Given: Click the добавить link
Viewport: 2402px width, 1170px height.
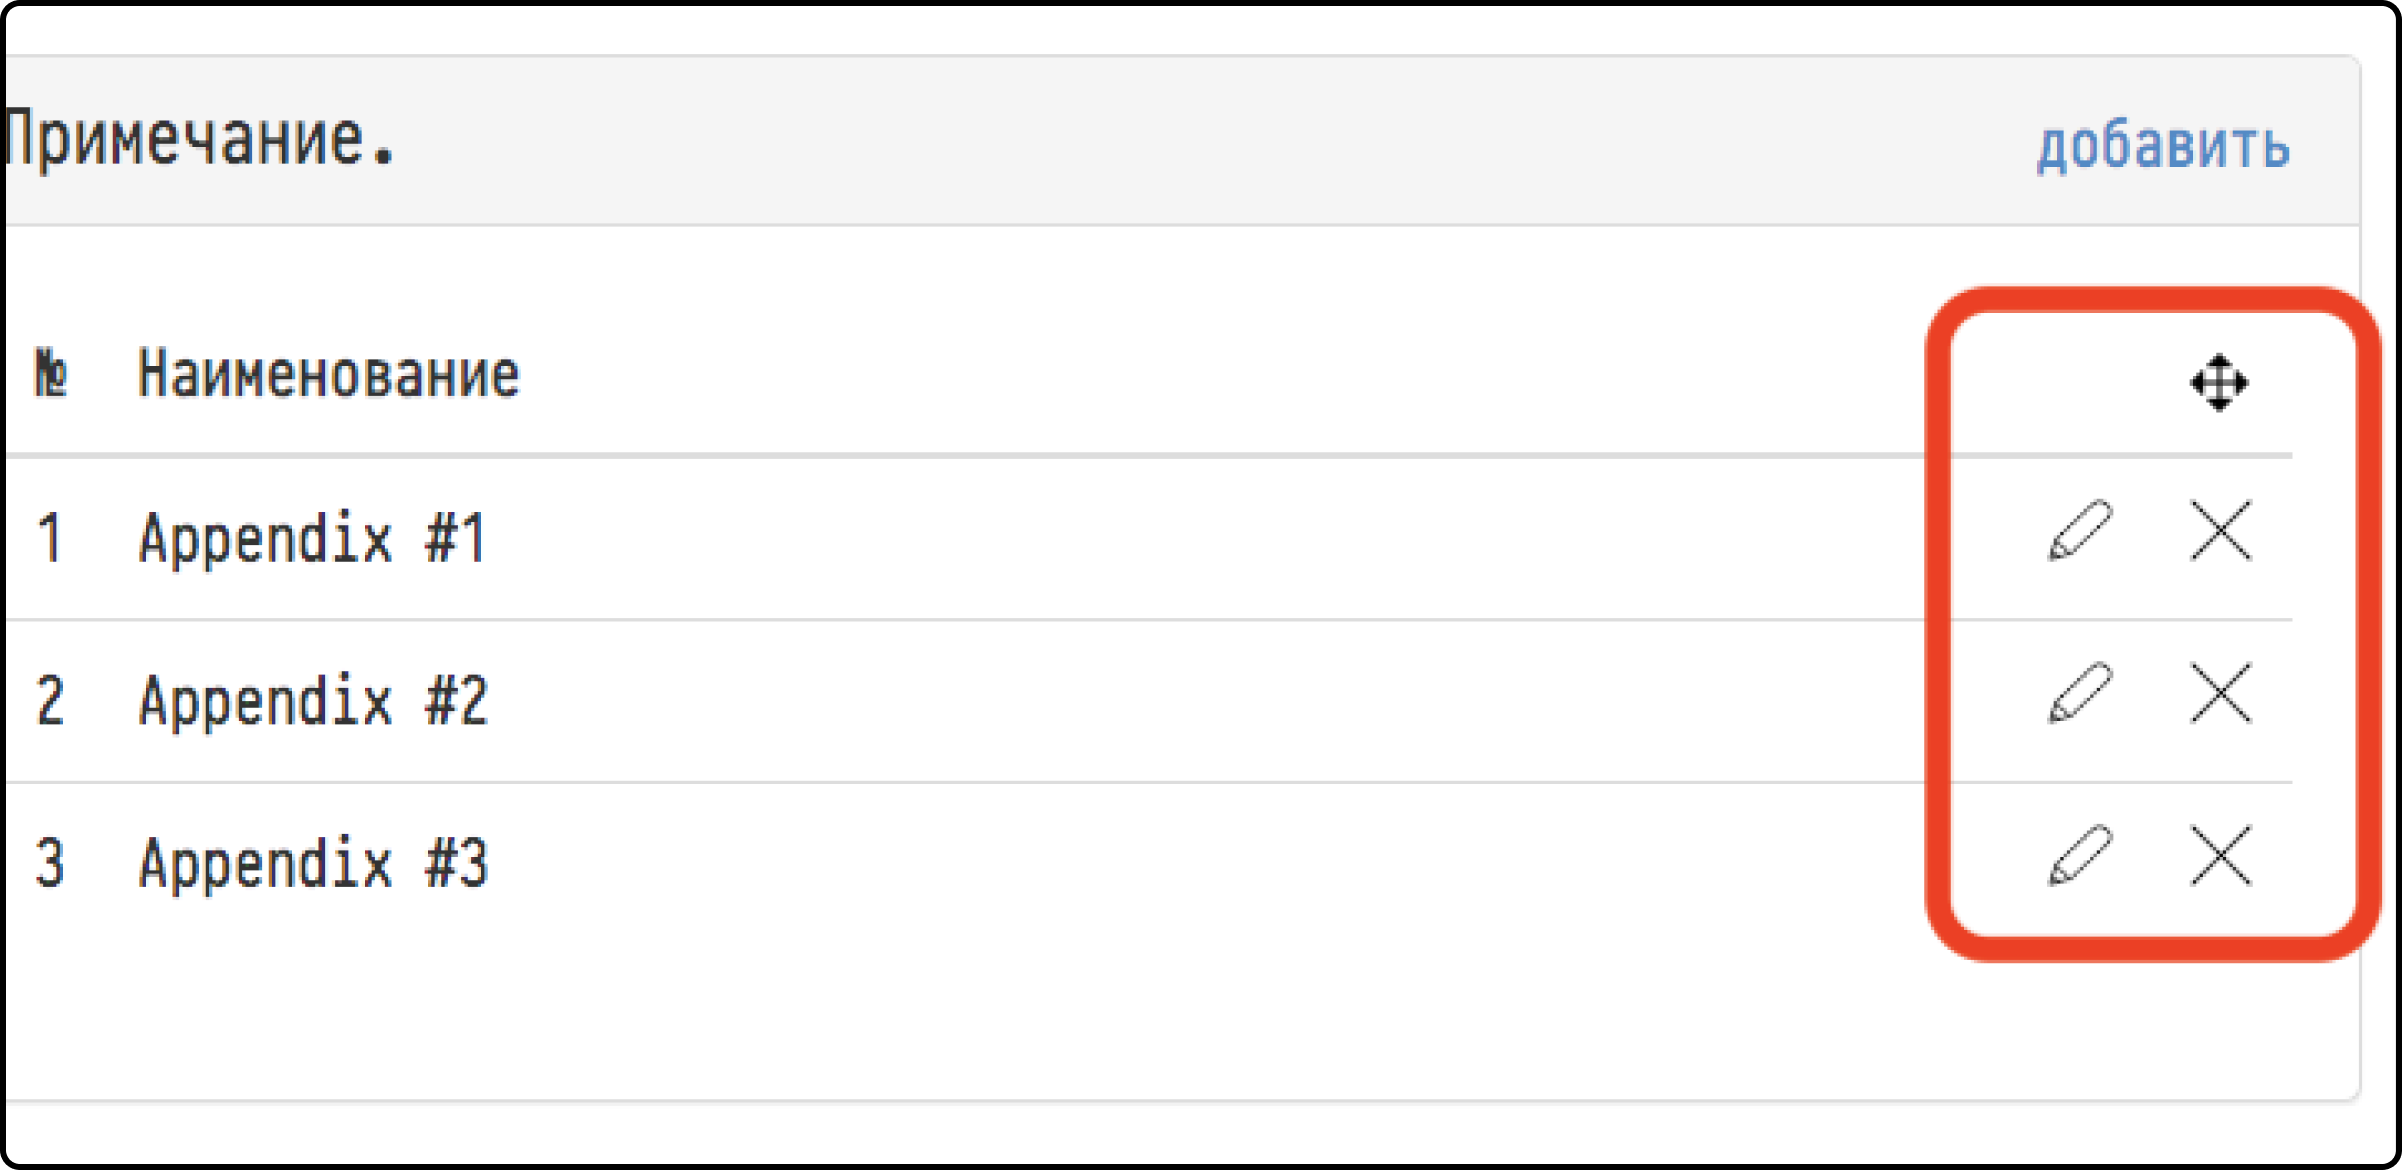Looking at the screenshot, I should [2164, 147].
